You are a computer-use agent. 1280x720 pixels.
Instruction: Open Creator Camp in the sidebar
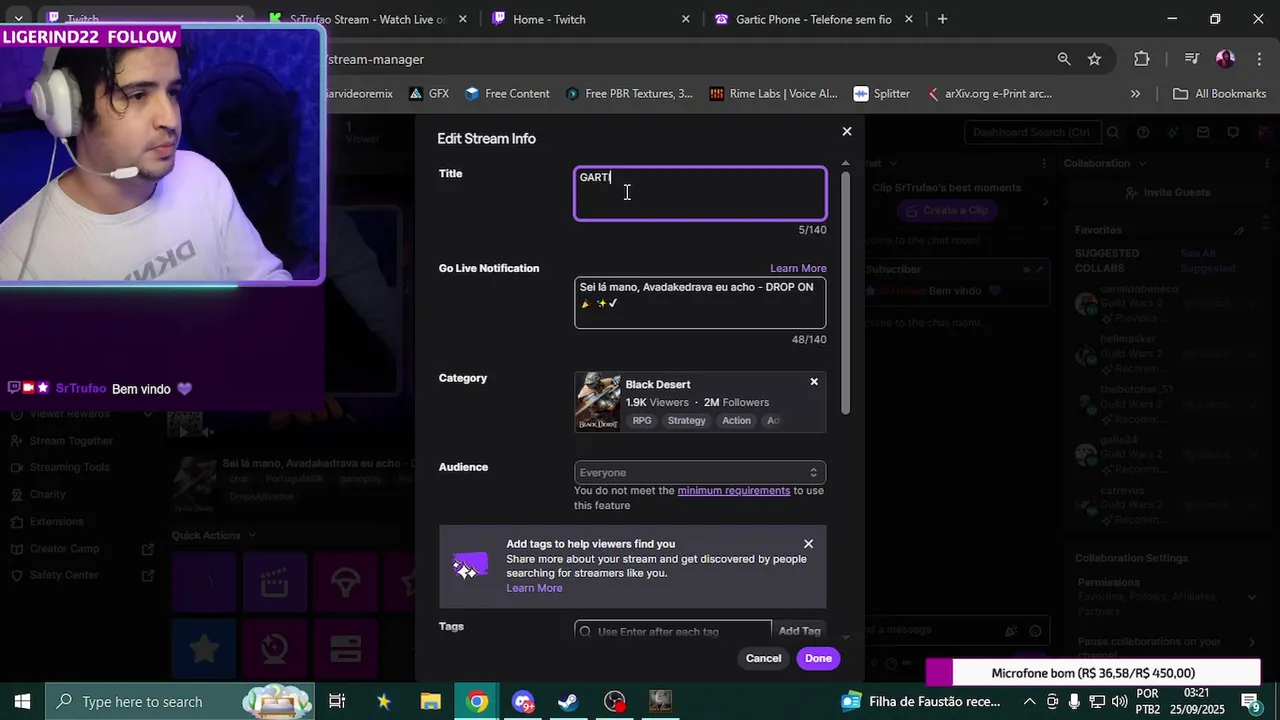[65, 549]
